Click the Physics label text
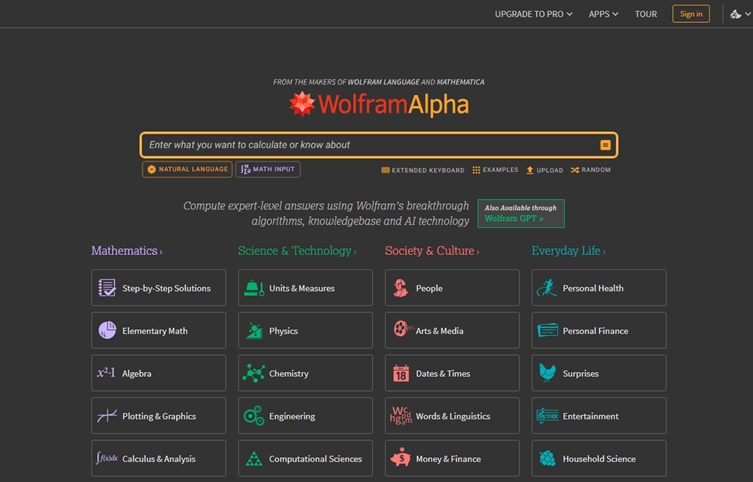Viewport: 753px width, 482px height. pyautogui.click(x=283, y=331)
